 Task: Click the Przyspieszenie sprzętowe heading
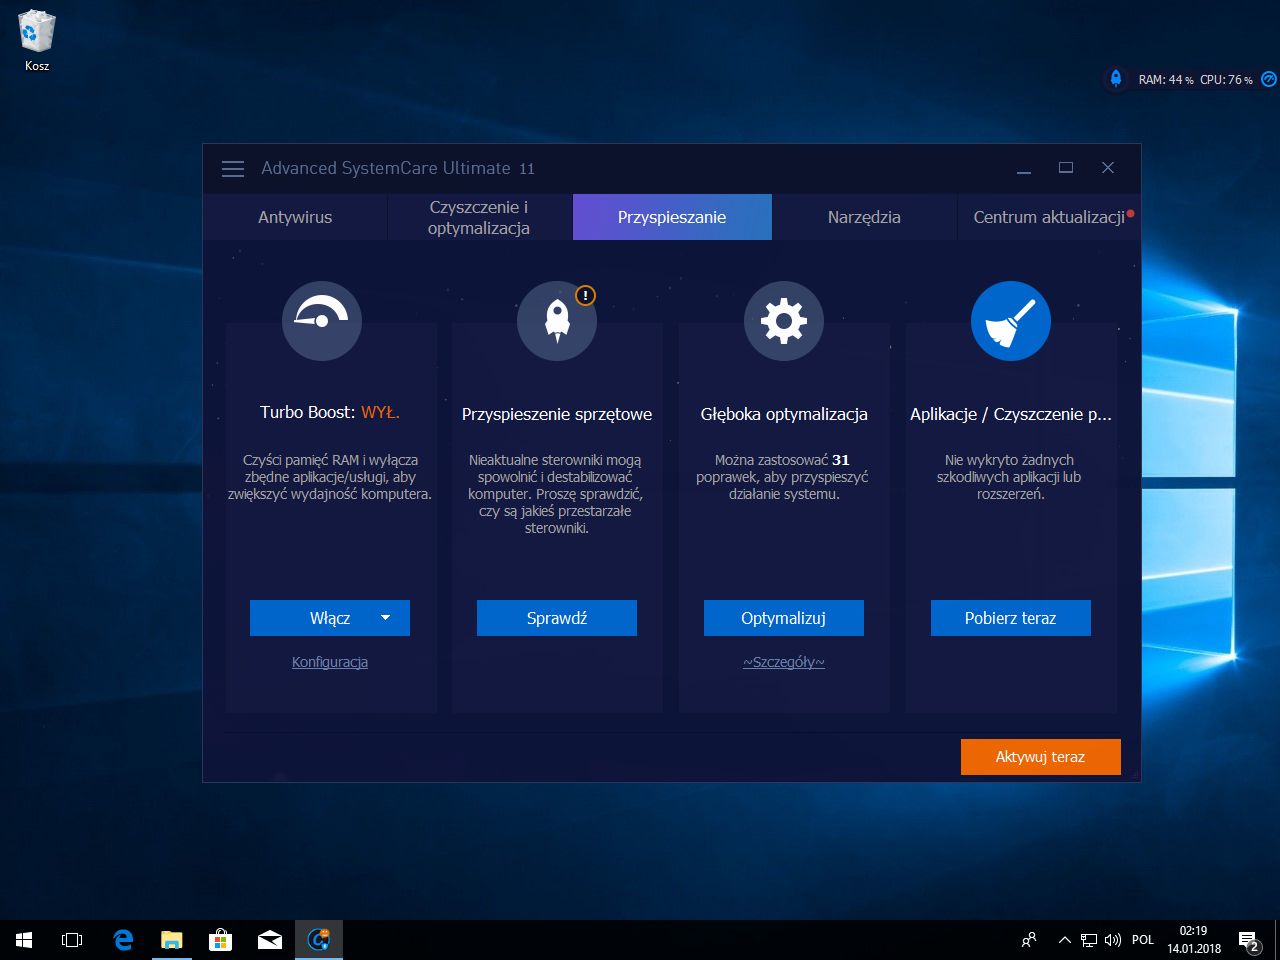tap(557, 414)
